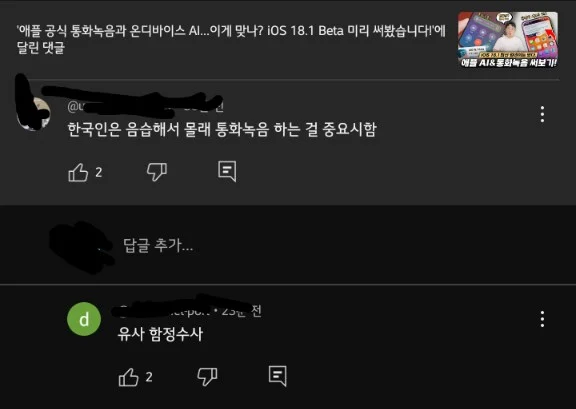
Task: Click the reply's timestamp ending in 전
Action: [241, 311]
